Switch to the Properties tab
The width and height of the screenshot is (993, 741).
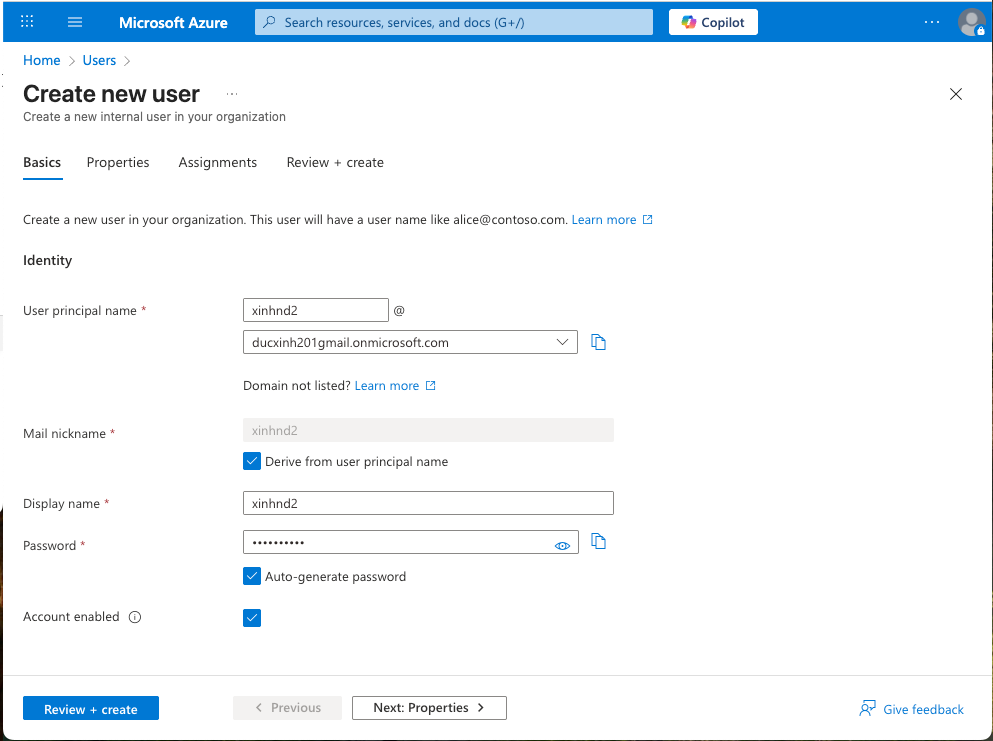(x=118, y=162)
